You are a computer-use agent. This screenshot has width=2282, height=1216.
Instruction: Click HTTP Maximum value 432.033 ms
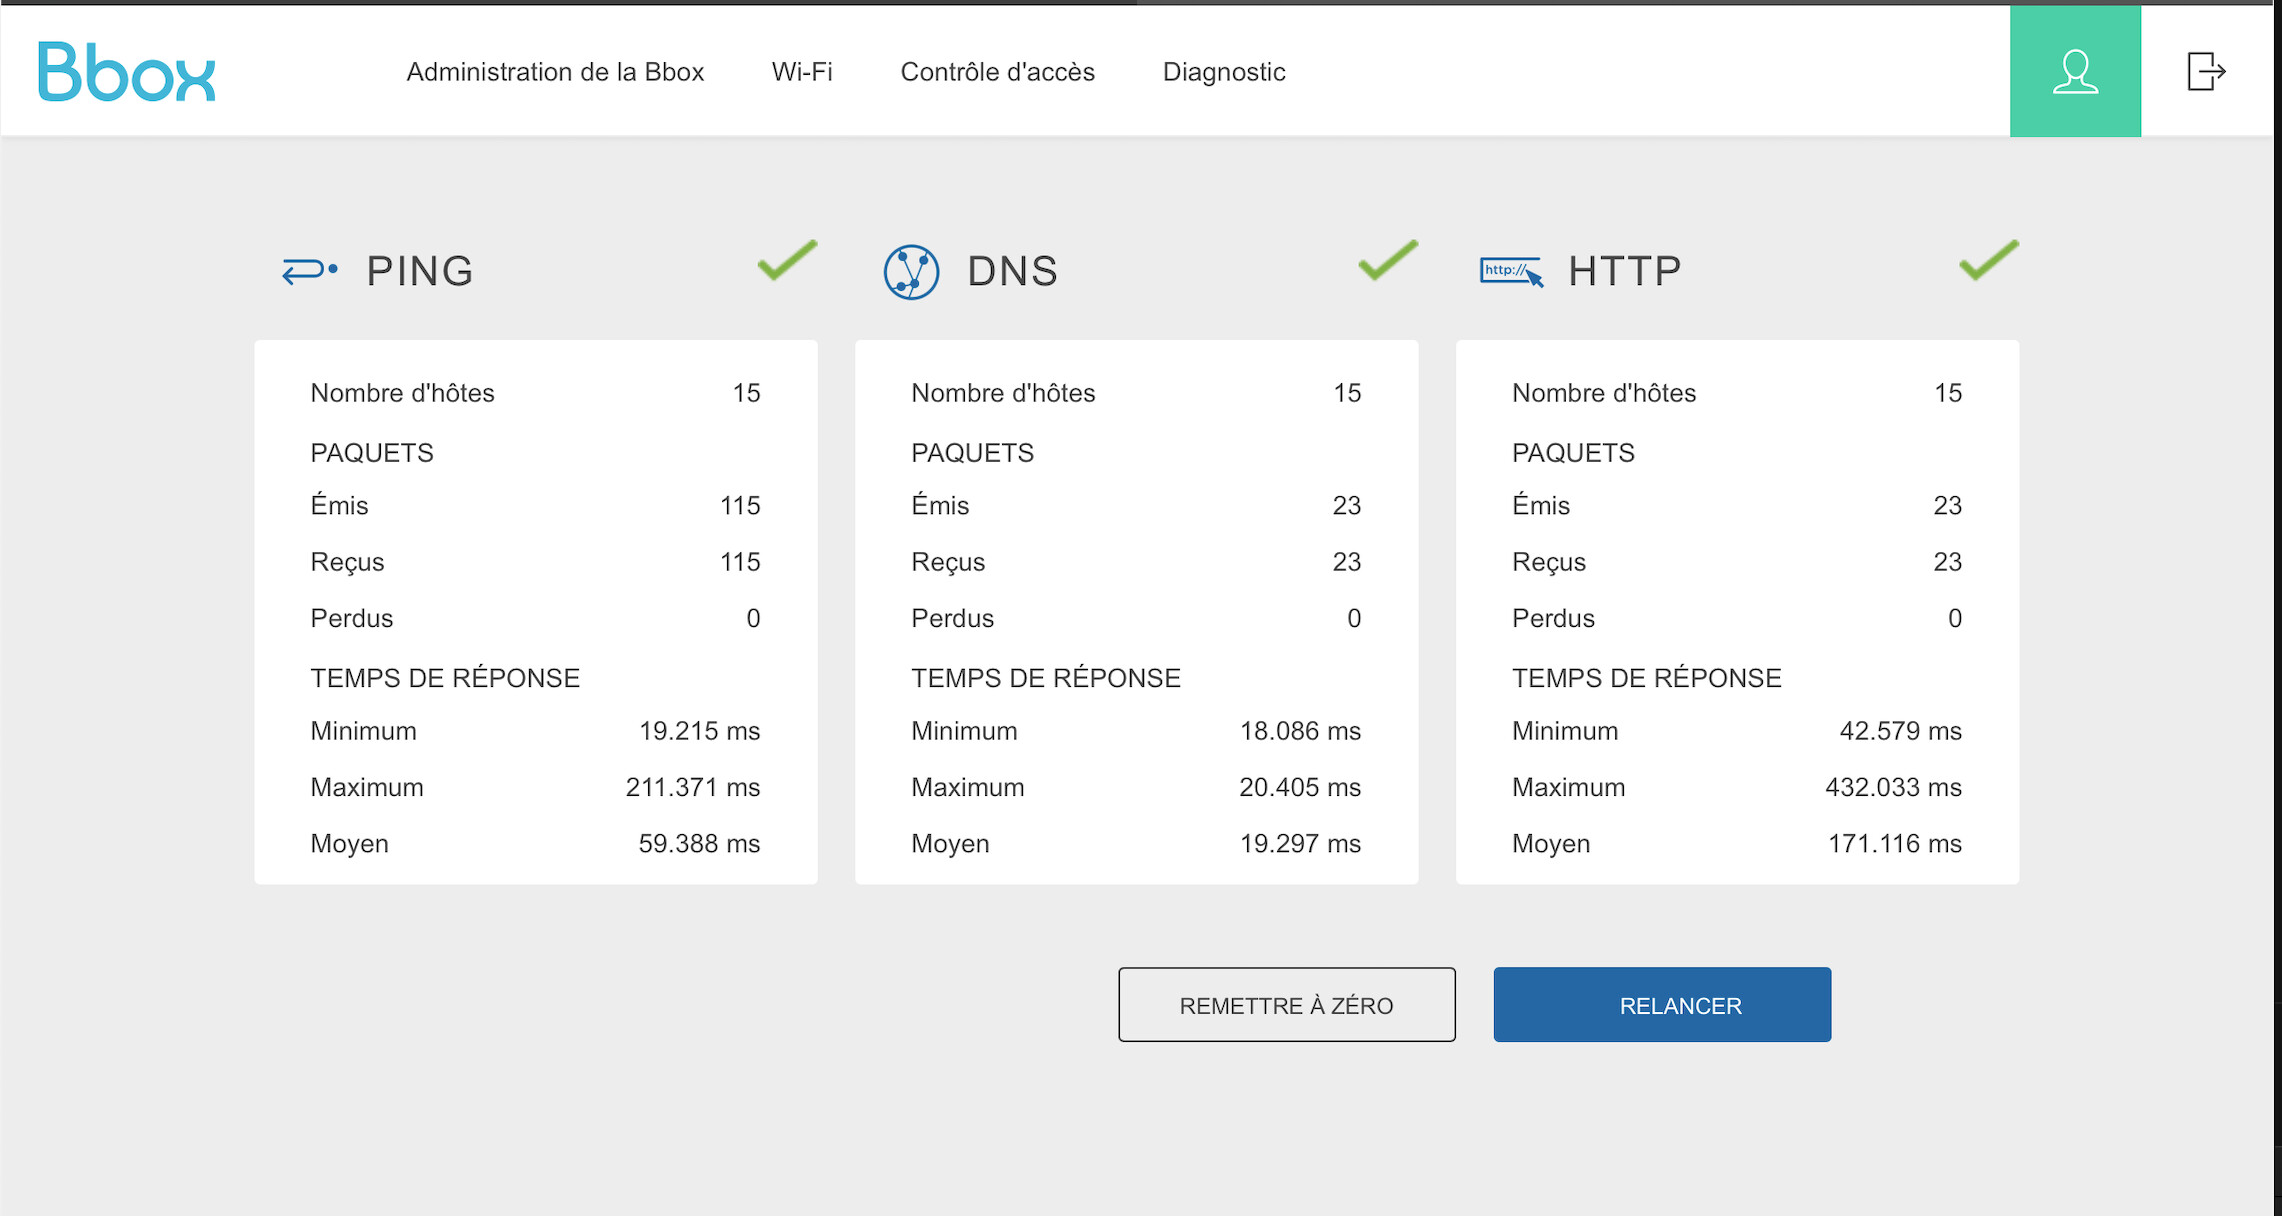pos(1893,787)
